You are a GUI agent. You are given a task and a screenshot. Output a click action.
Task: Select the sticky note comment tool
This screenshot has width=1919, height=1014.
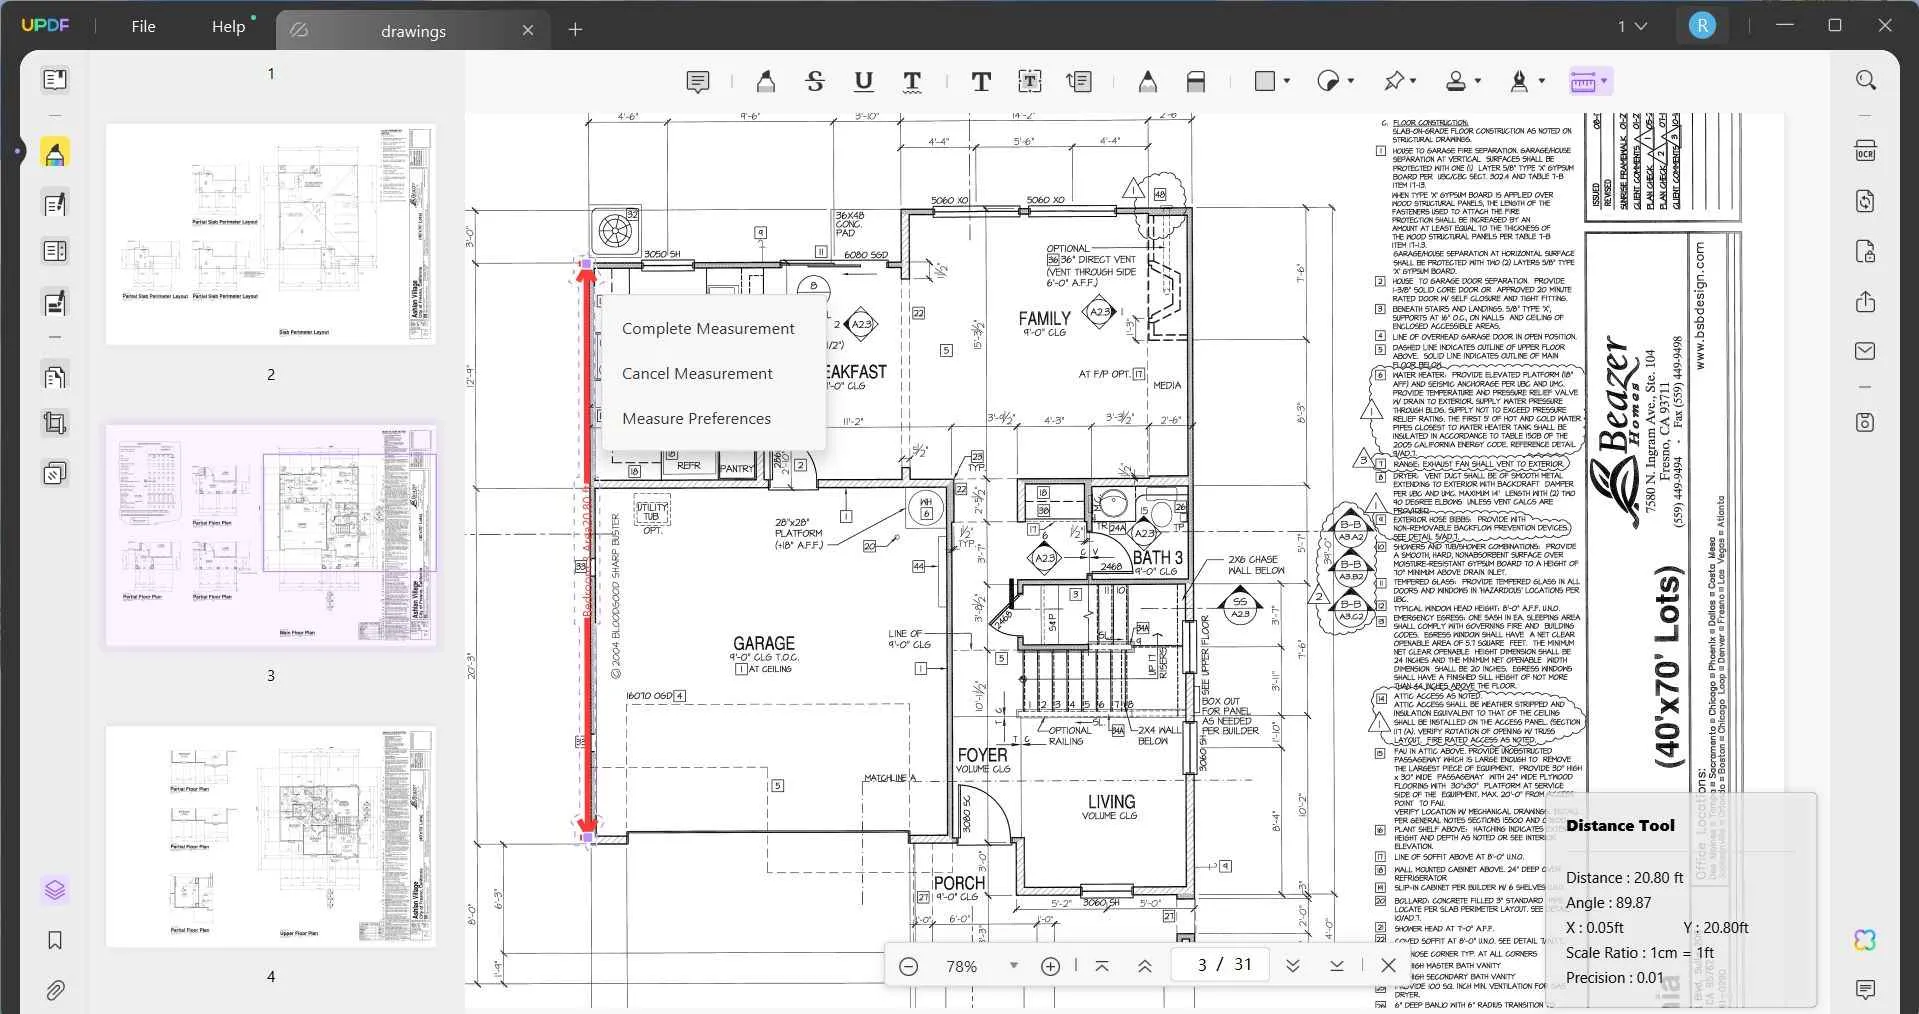[x=698, y=82]
